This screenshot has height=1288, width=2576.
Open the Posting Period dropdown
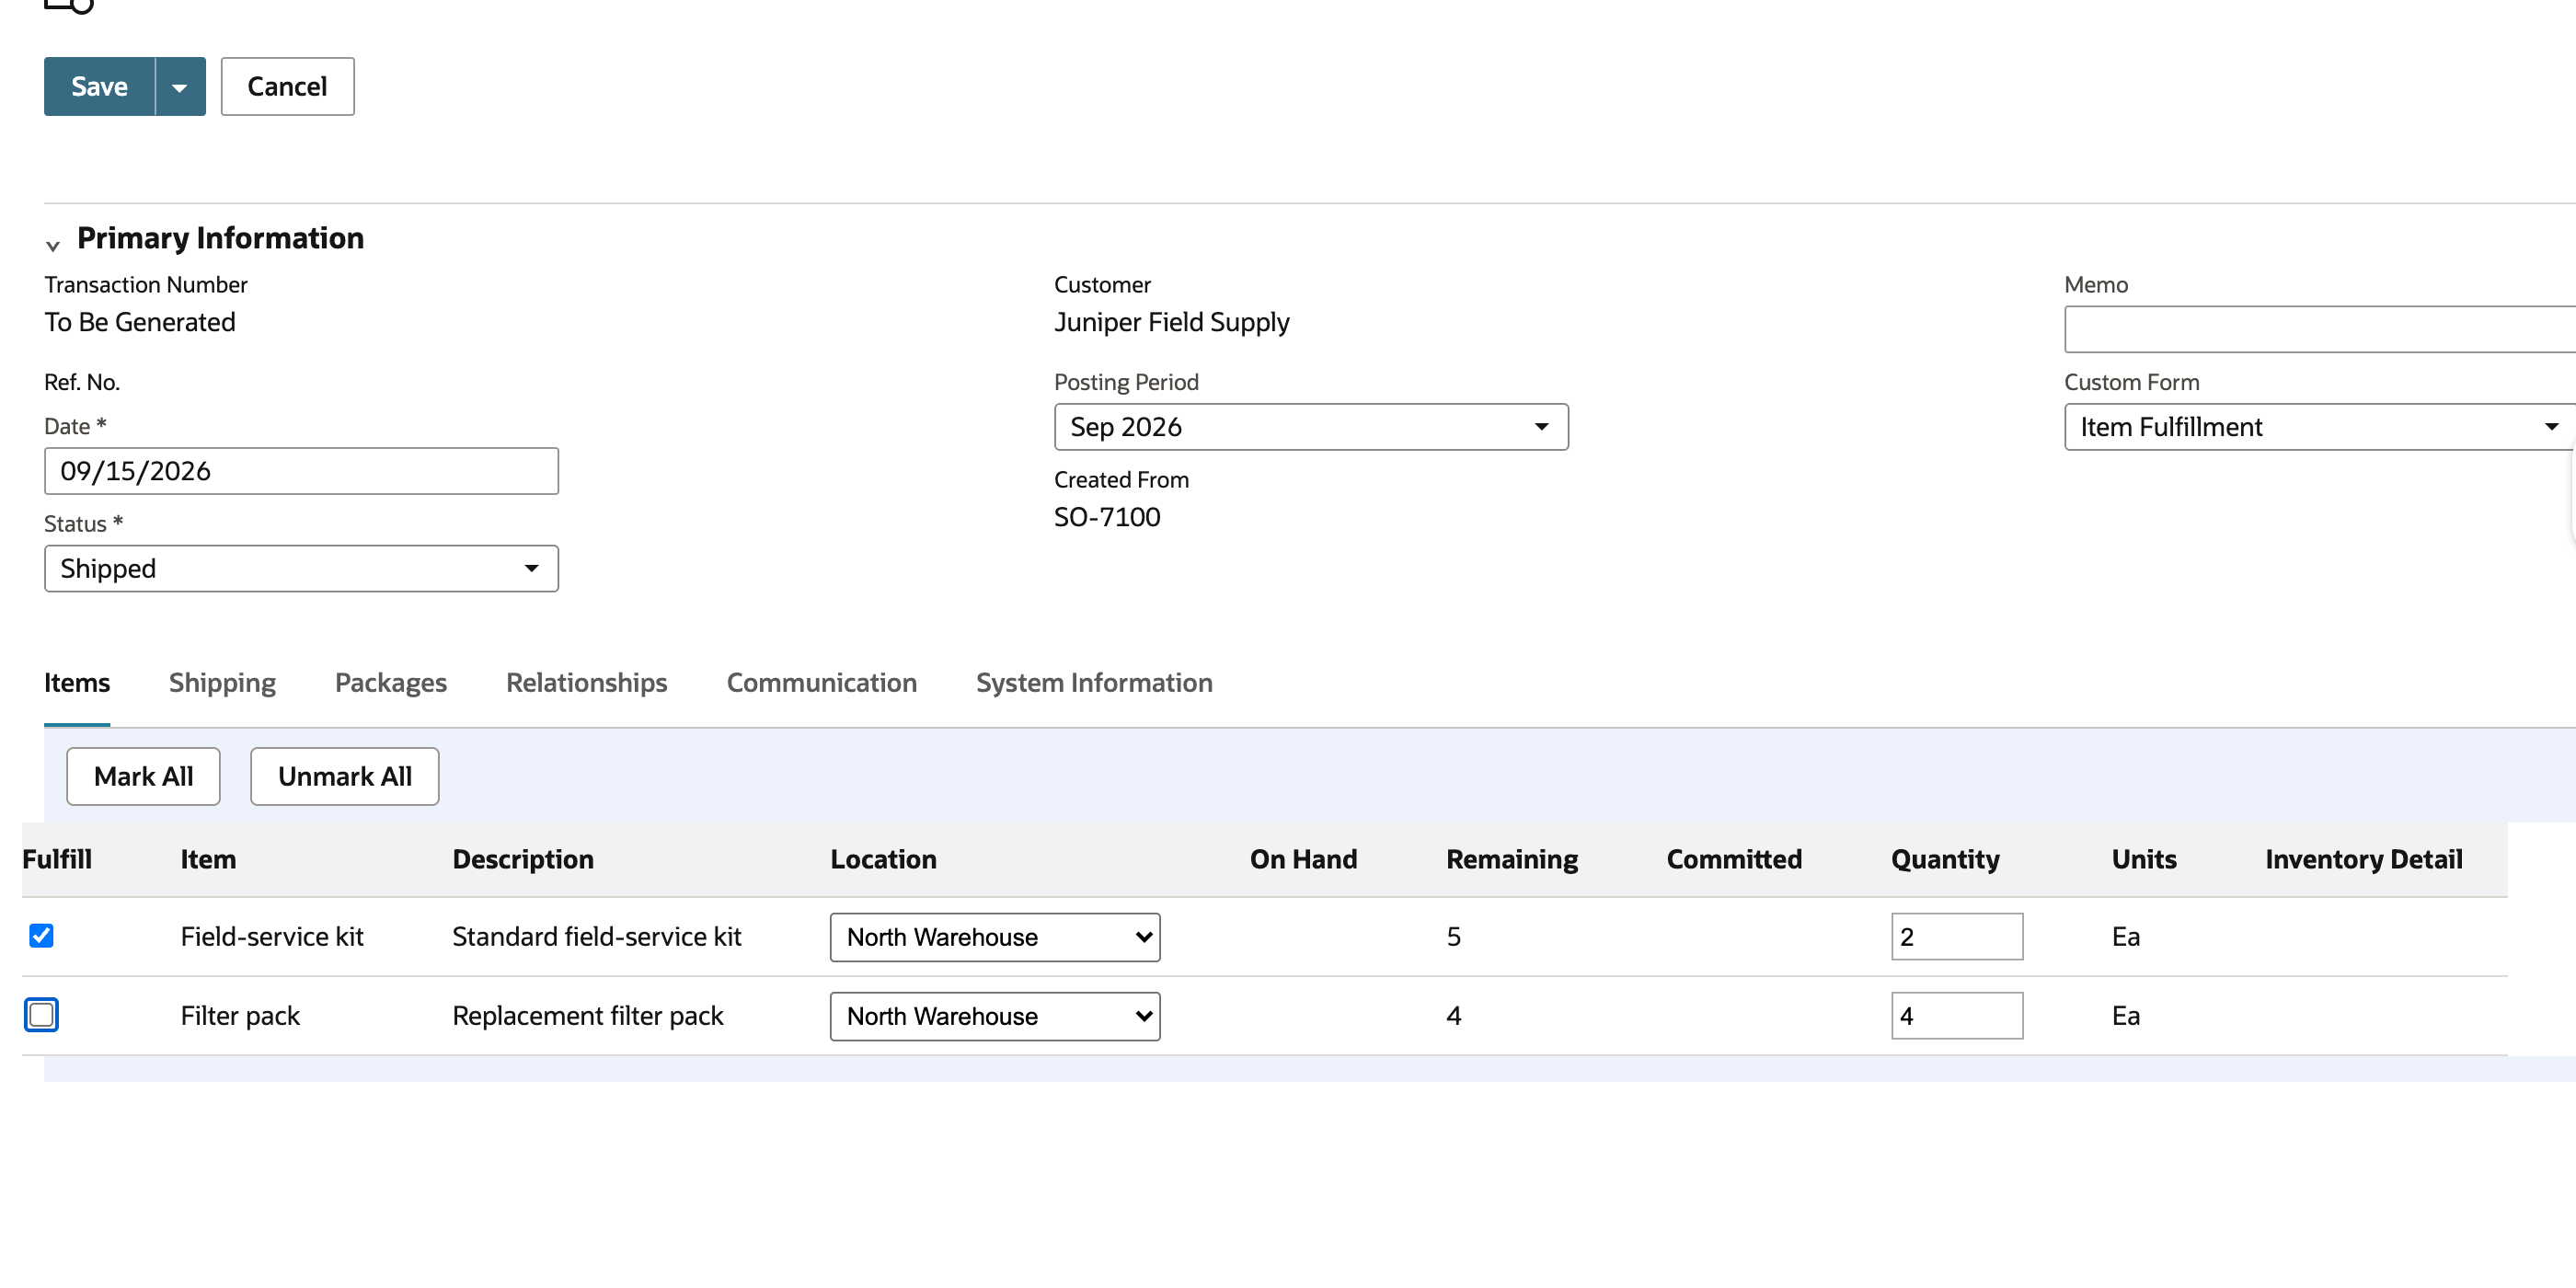point(1311,427)
